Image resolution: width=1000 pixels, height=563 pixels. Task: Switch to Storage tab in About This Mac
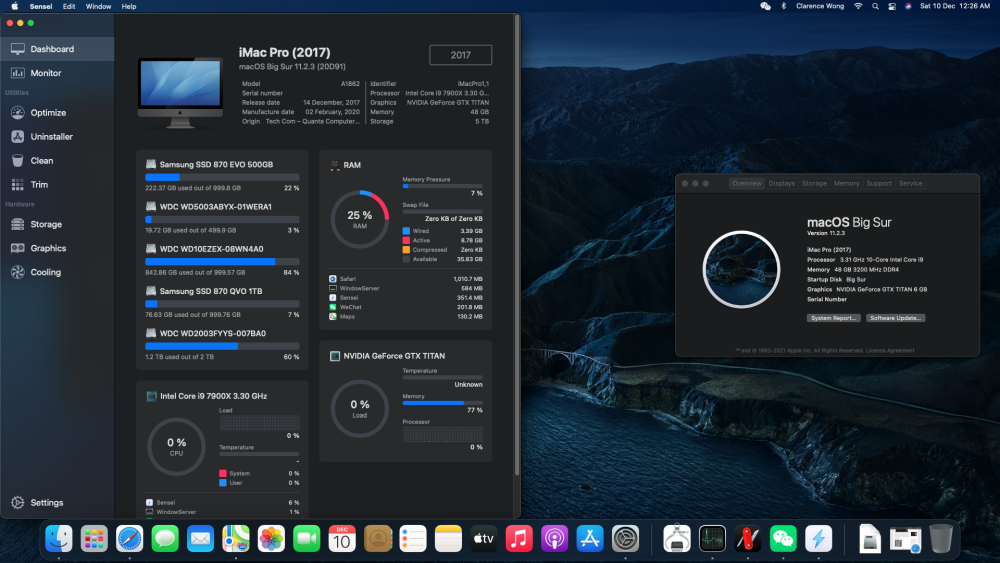(814, 184)
